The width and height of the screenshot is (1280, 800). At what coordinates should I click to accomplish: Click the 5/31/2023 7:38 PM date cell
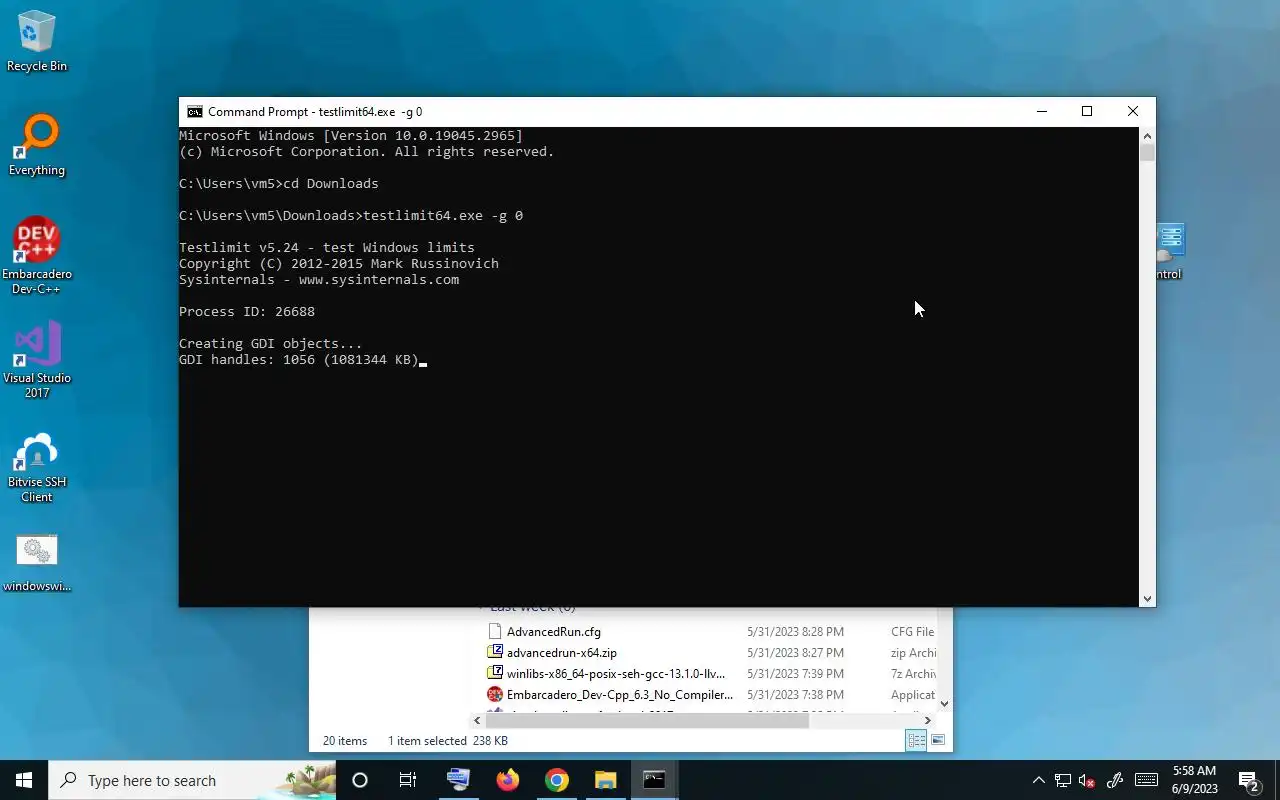tap(795, 695)
